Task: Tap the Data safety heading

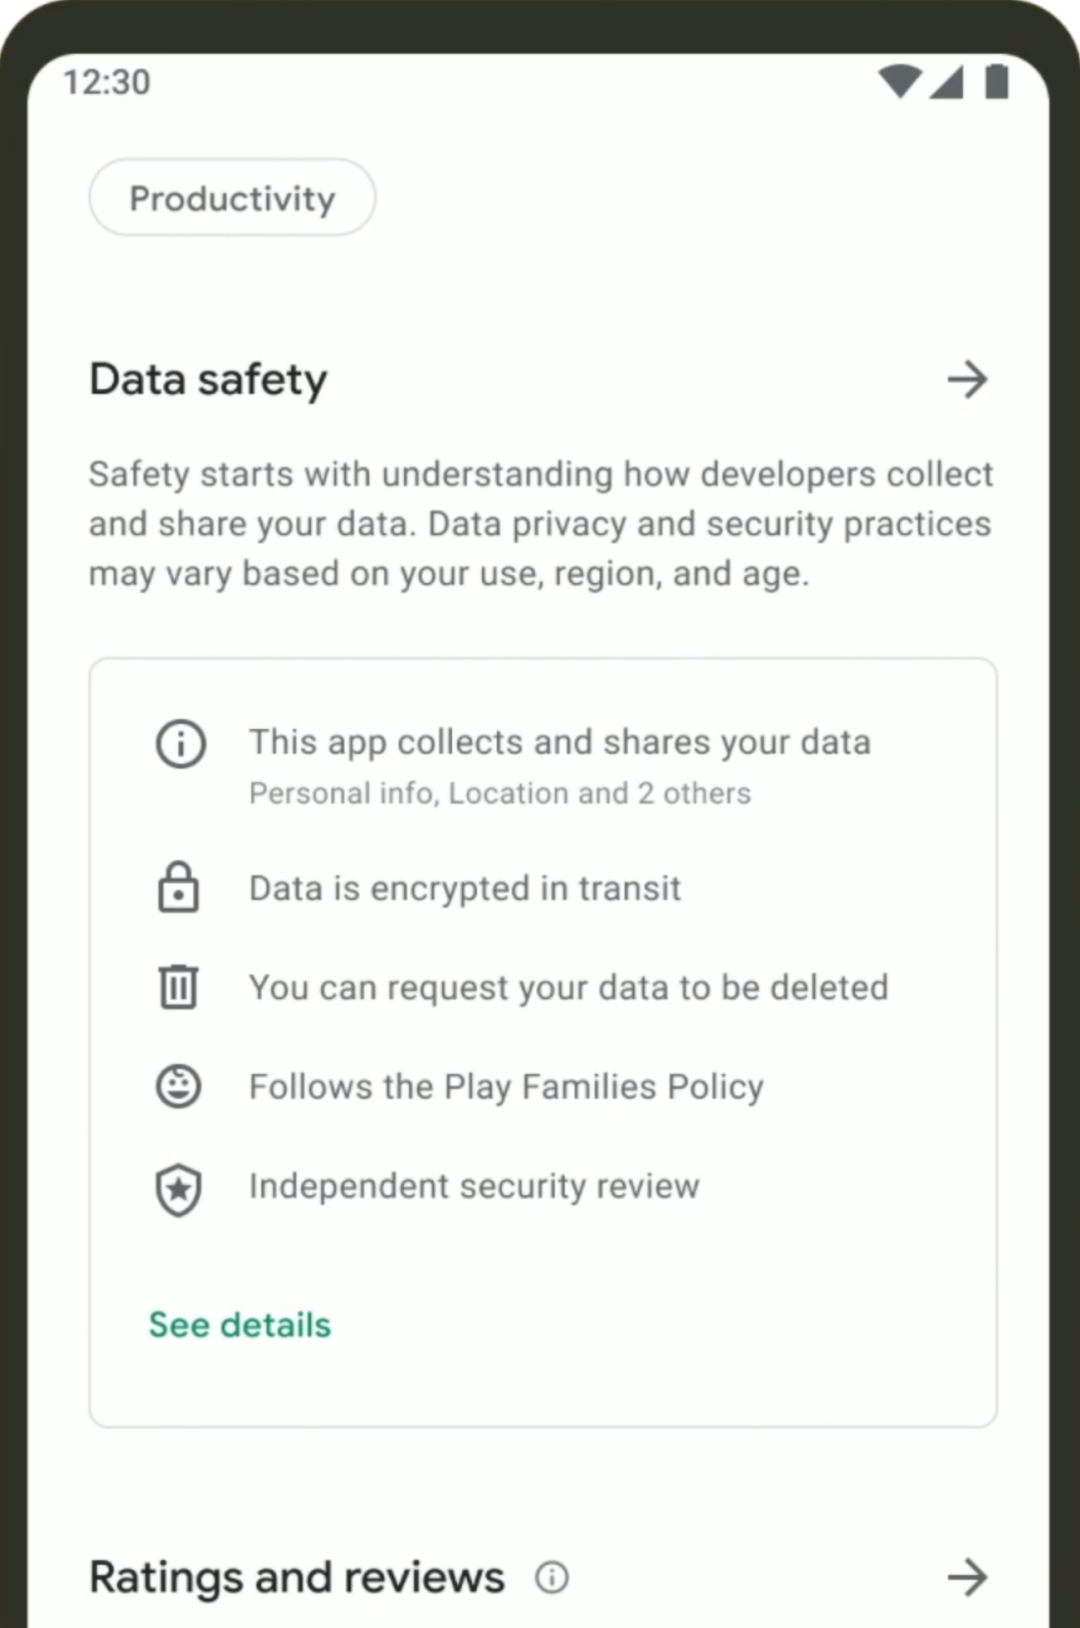Action: coord(209,380)
